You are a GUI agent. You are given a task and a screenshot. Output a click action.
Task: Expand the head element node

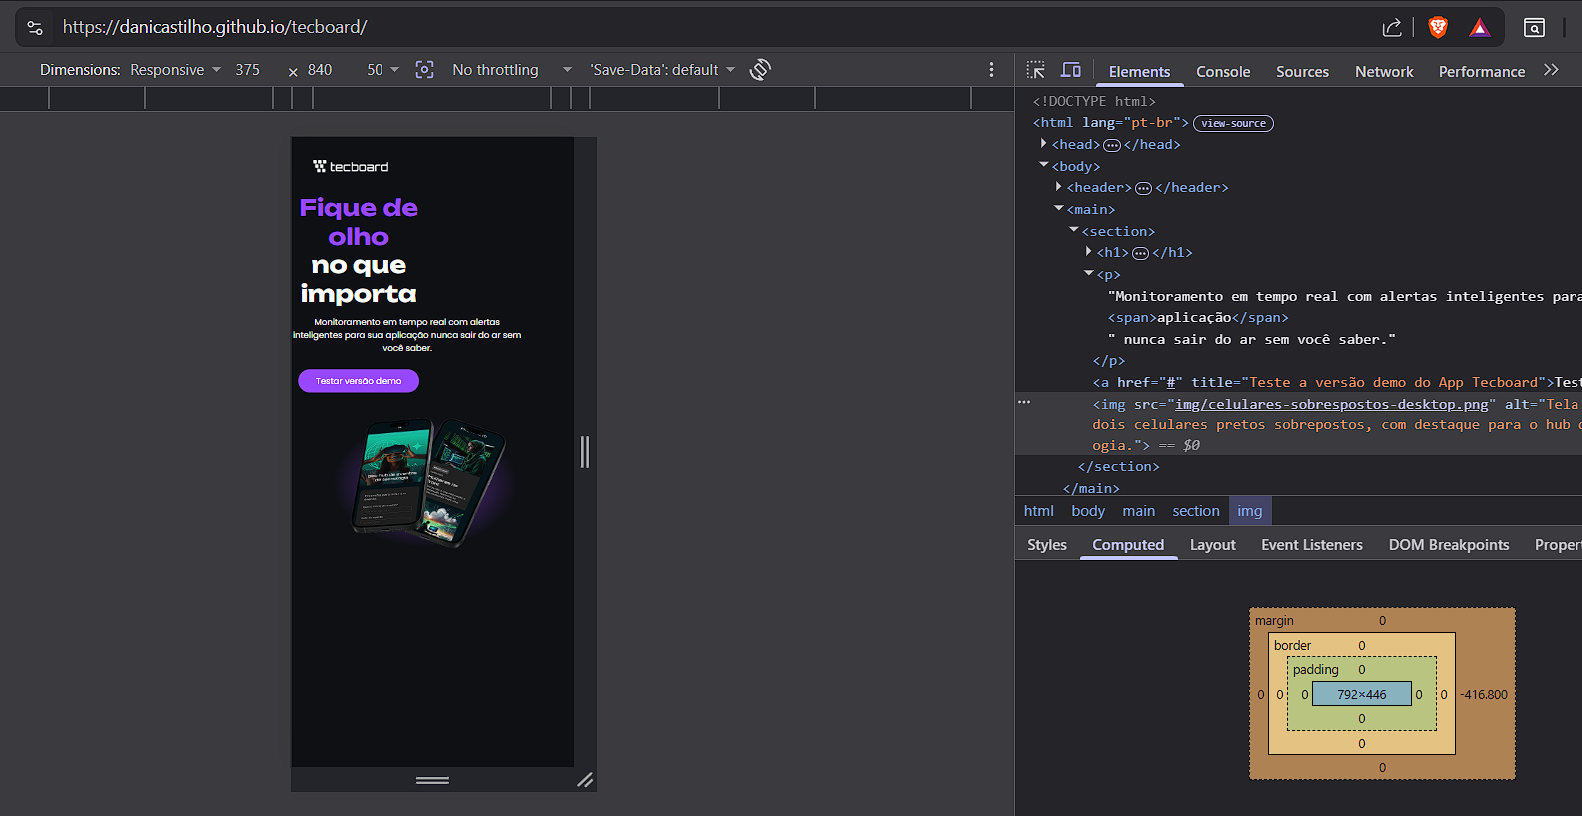1043,144
